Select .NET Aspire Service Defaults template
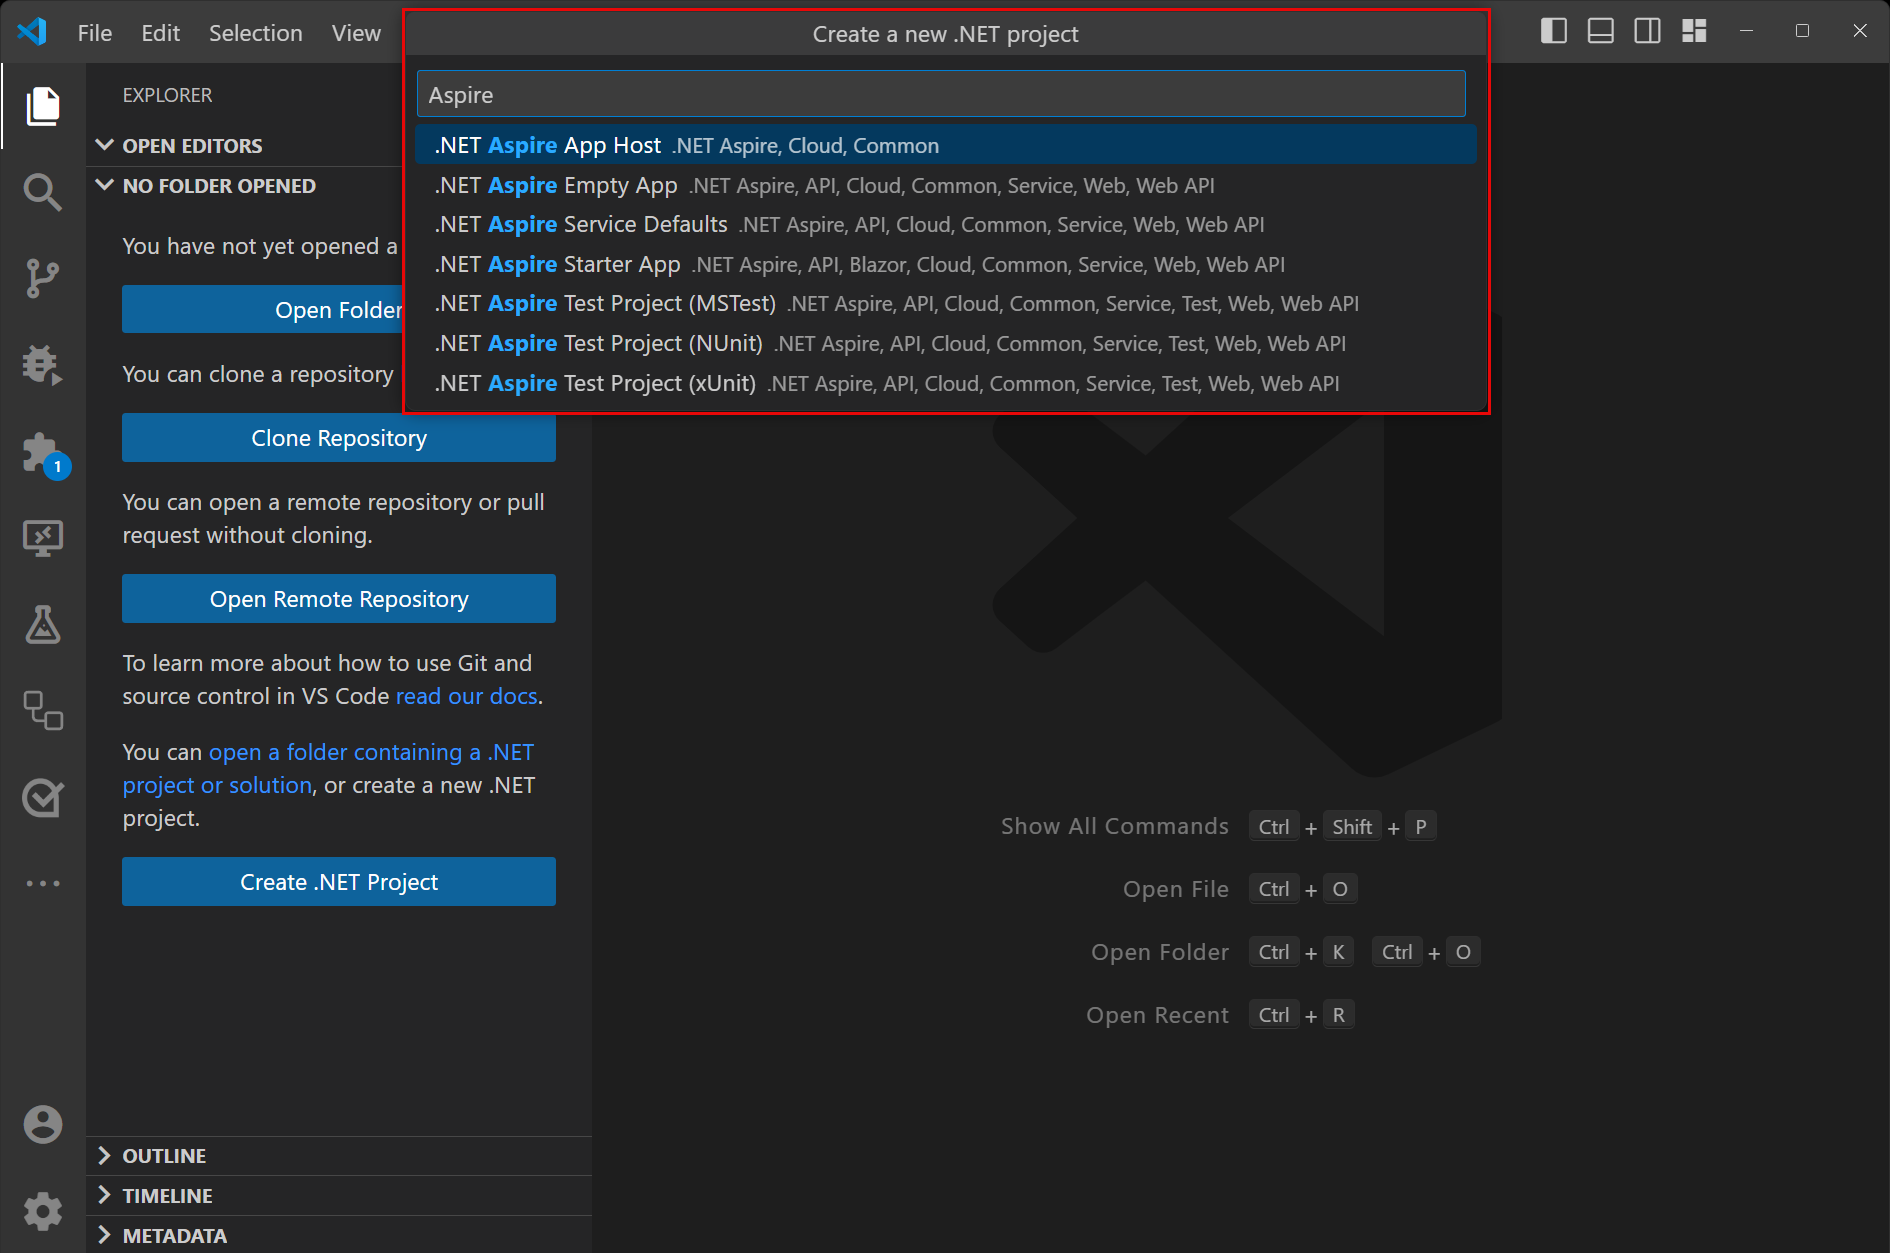 point(946,224)
